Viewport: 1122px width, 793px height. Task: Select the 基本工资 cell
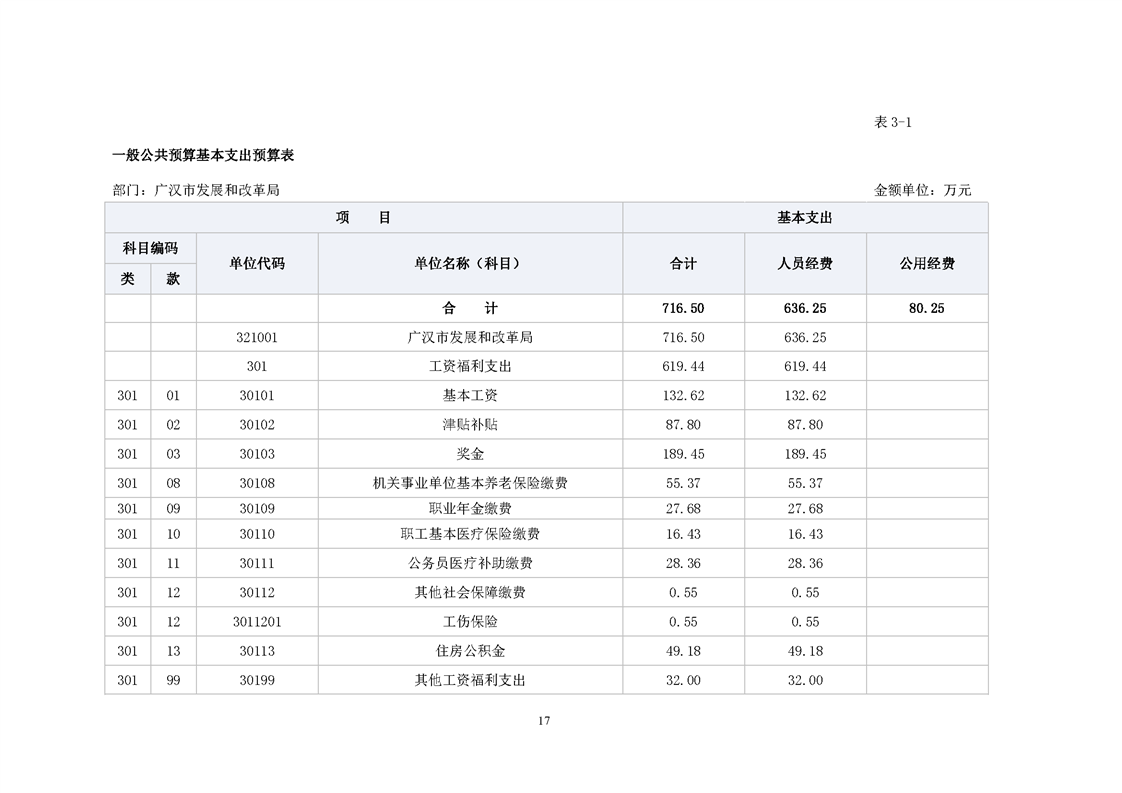pos(470,396)
